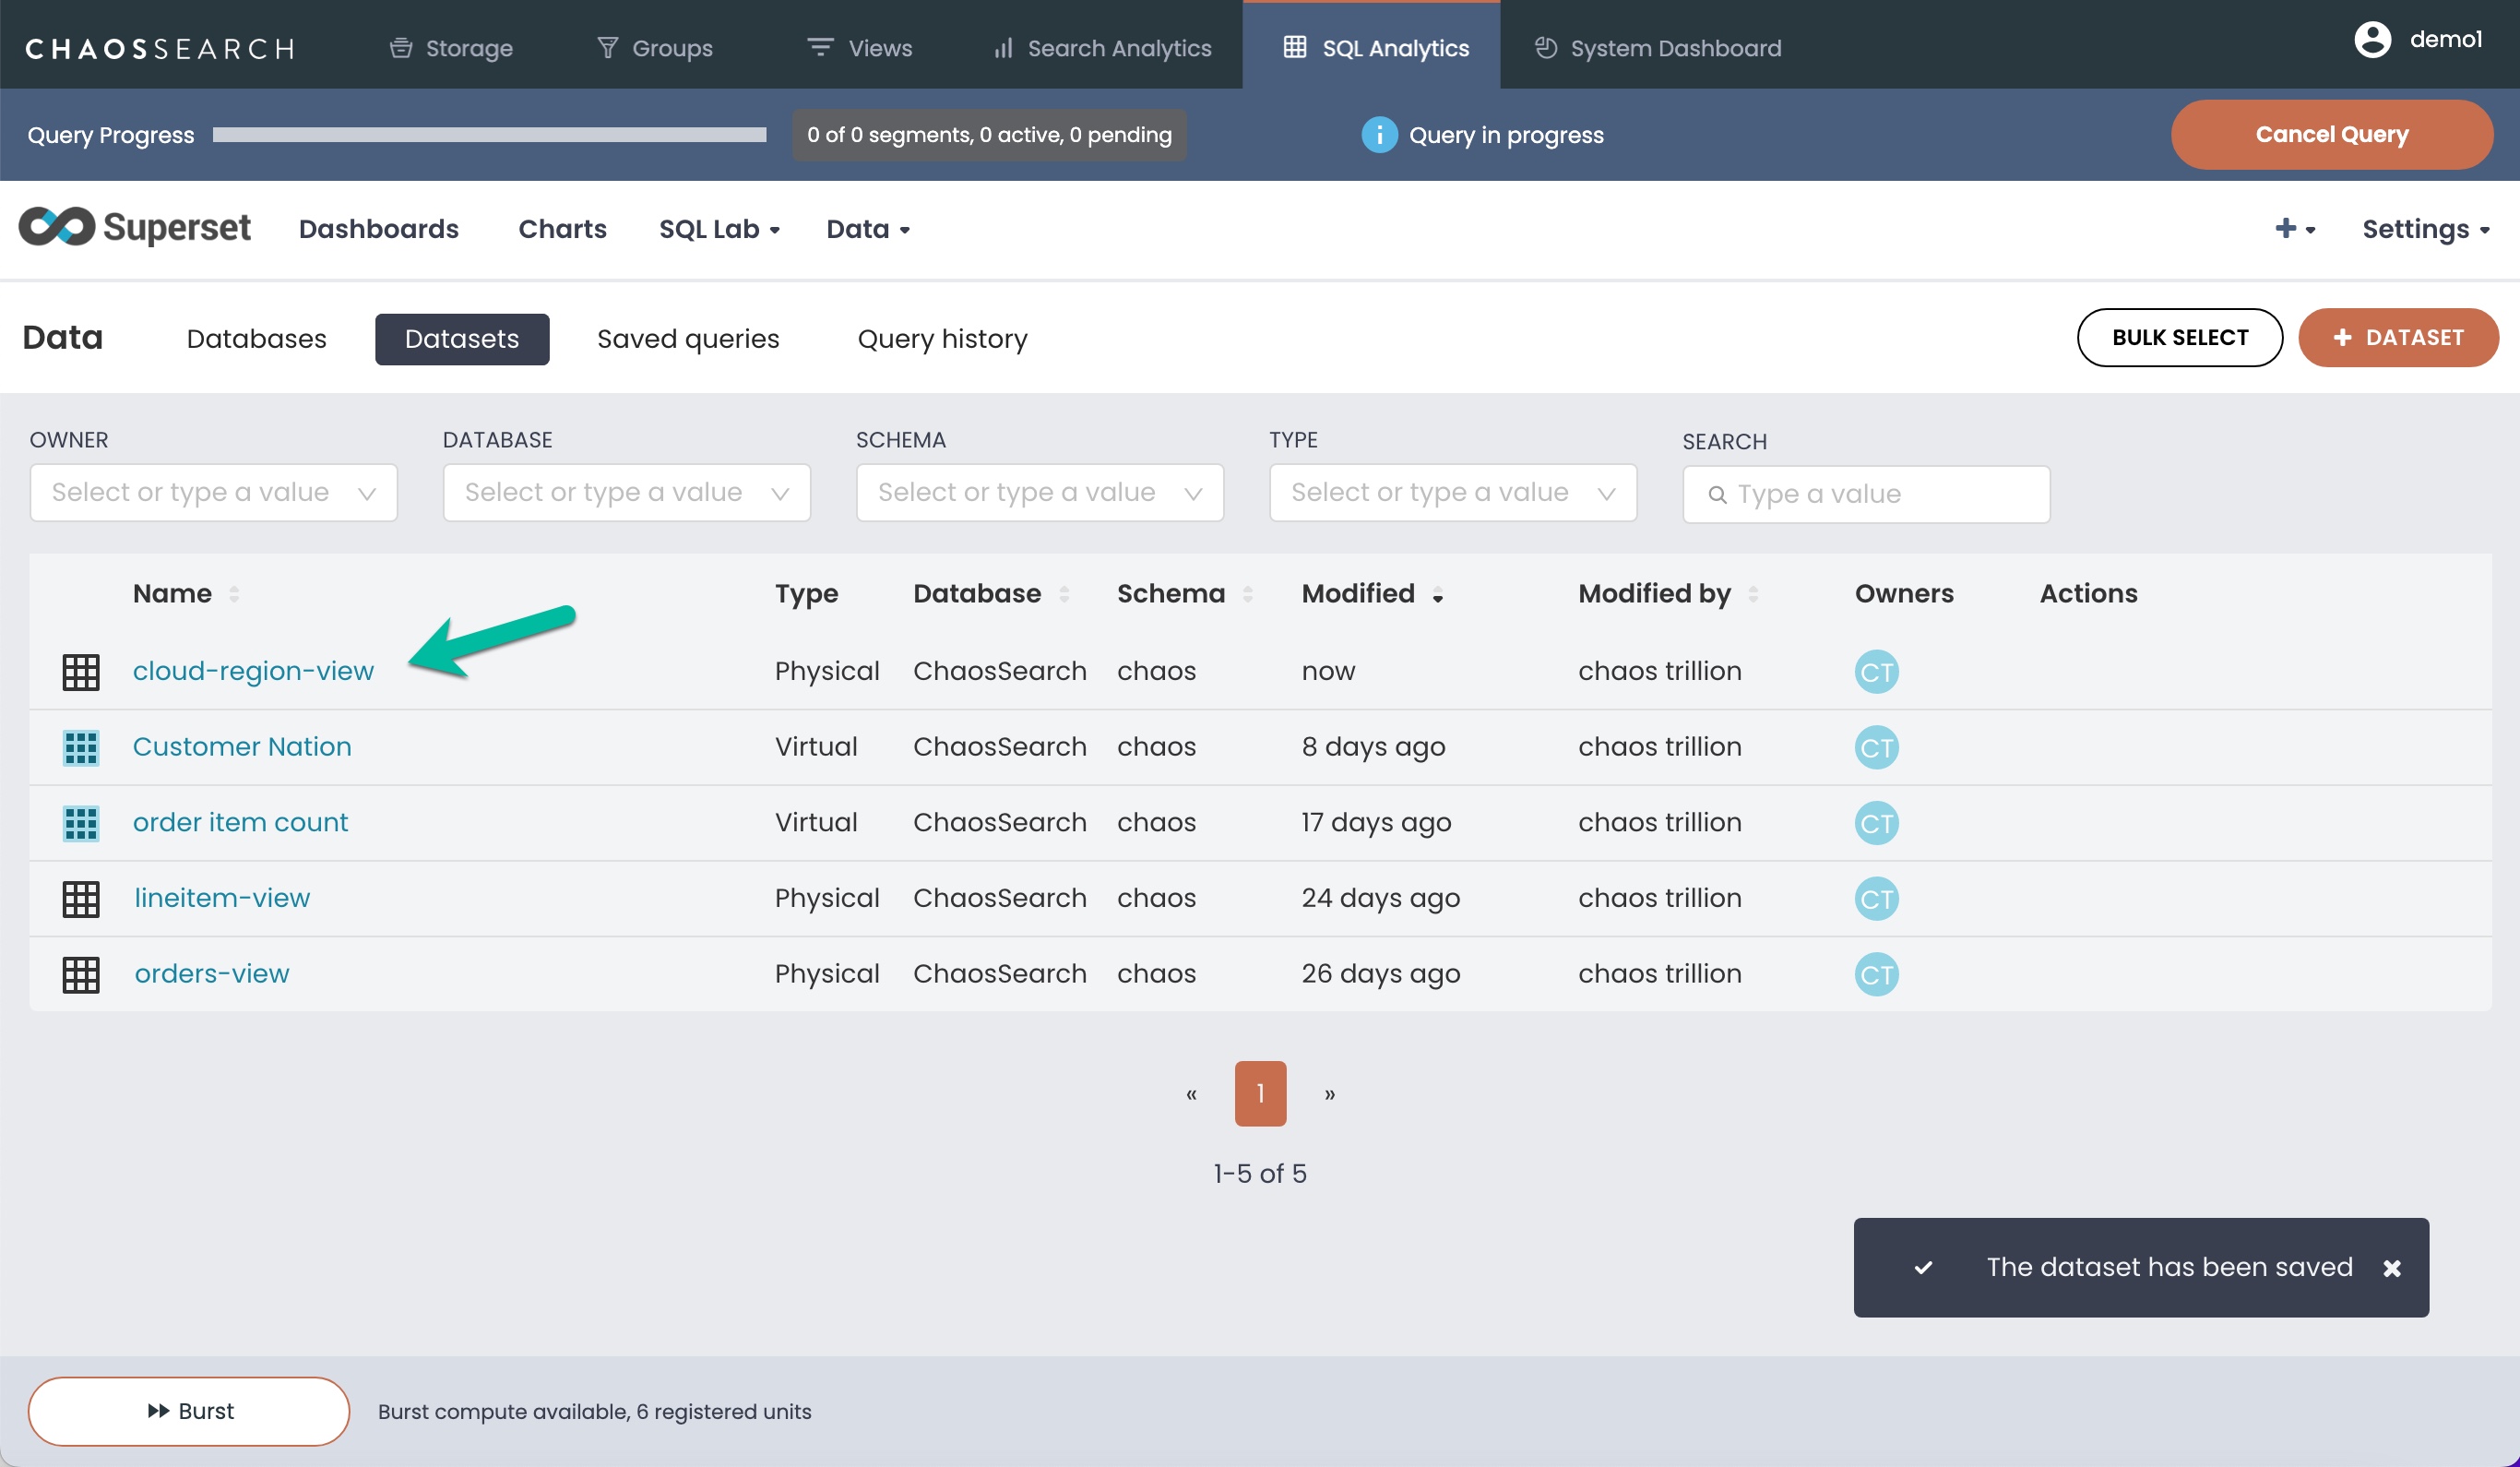Switch to the Saved queries tab
The width and height of the screenshot is (2520, 1467).
[688, 339]
